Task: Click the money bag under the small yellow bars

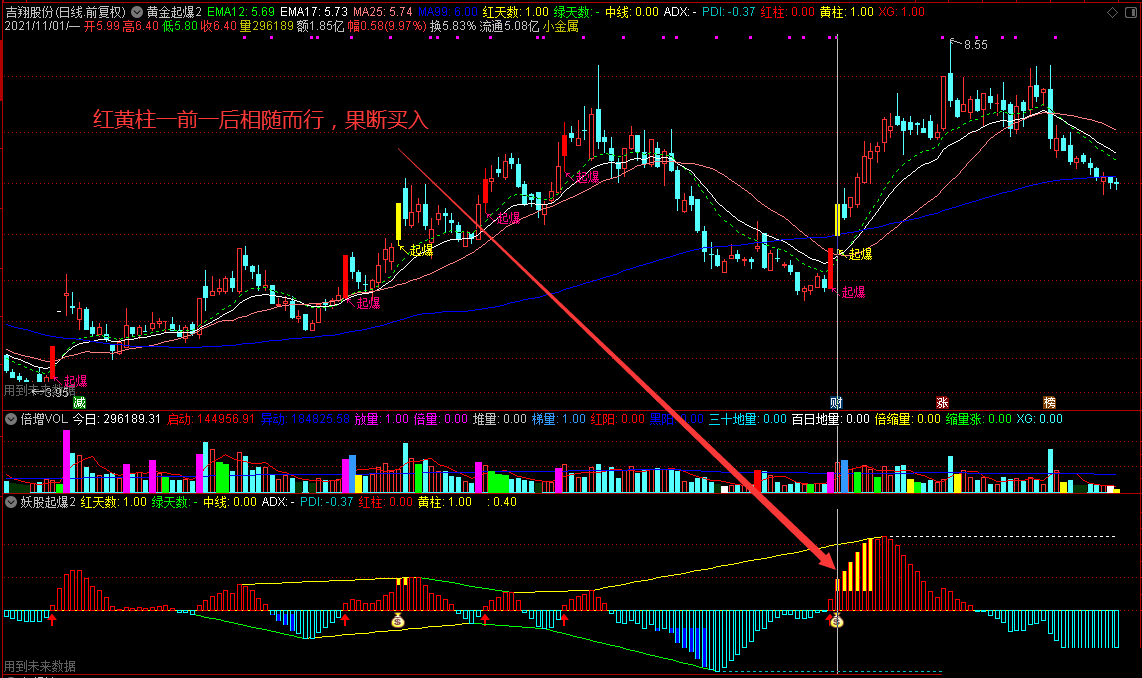Action: (x=398, y=620)
